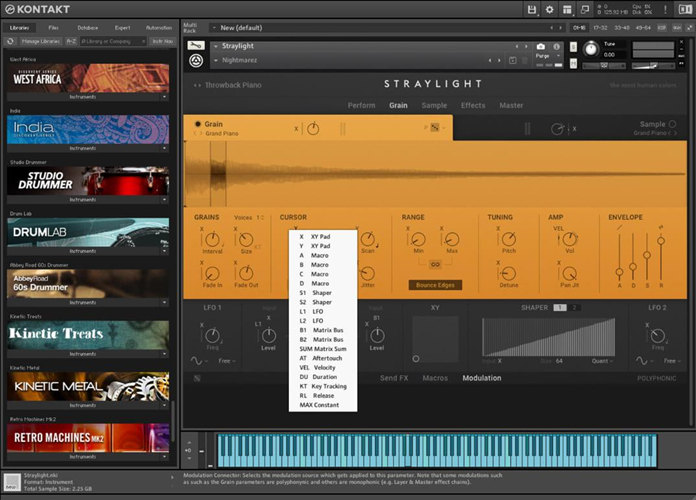Viewport: 696px width, 500px height.
Task: Click the camera snapshot icon for Straylight
Action: 541,46
